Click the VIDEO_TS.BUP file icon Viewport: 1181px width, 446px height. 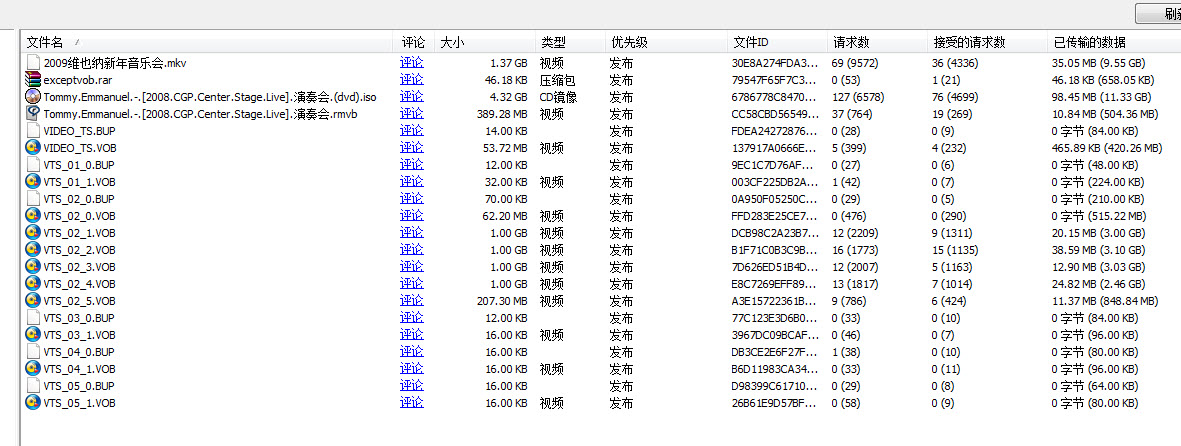(x=34, y=131)
